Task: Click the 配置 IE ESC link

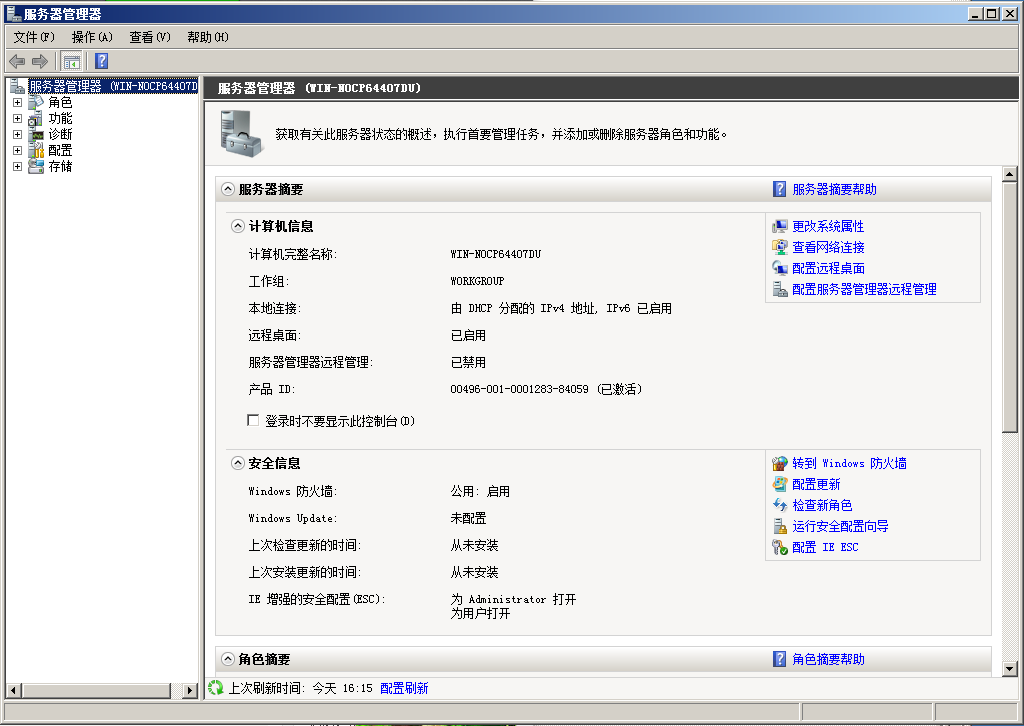Action: point(825,547)
